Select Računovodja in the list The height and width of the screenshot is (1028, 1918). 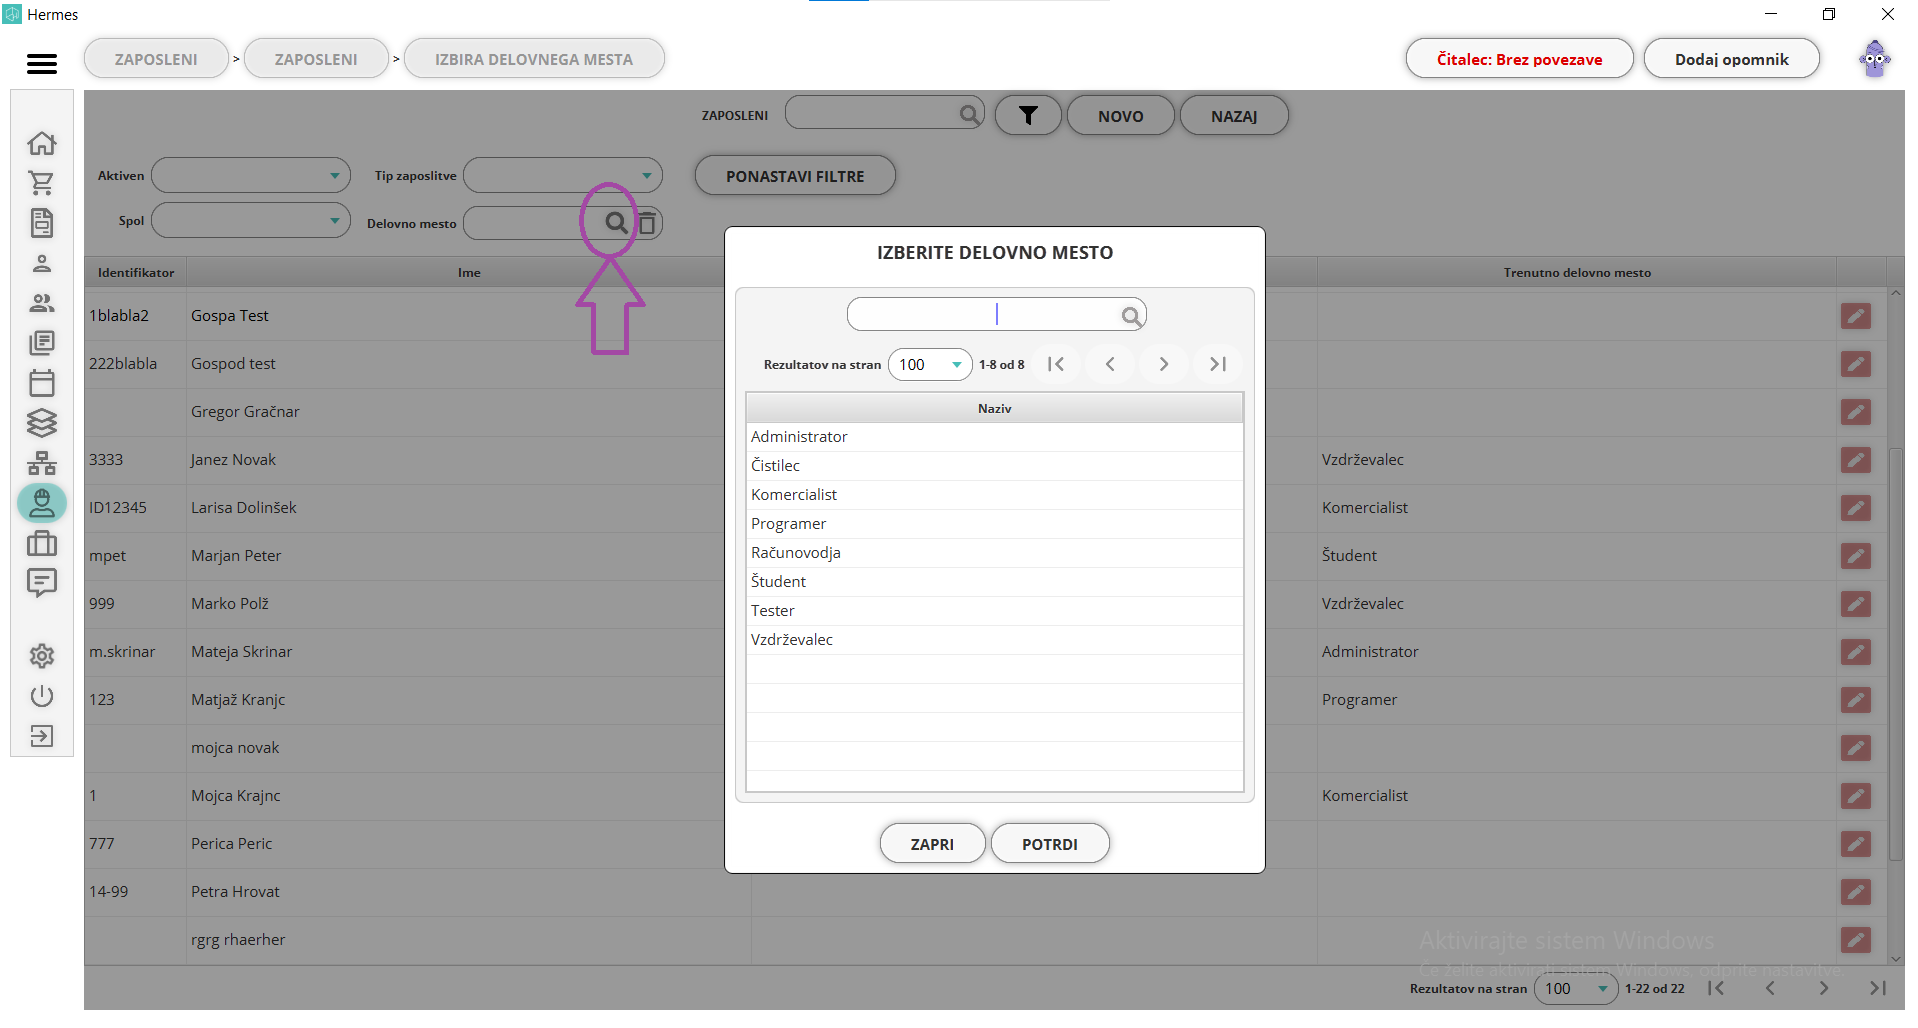click(994, 553)
